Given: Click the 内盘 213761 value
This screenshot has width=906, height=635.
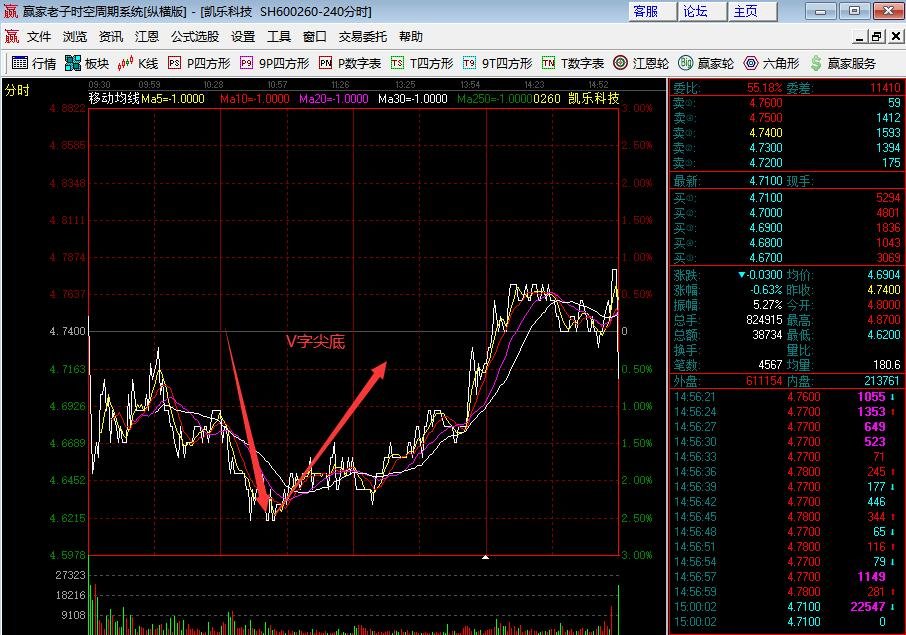Looking at the screenshot, I should click(x=882, y=381).
